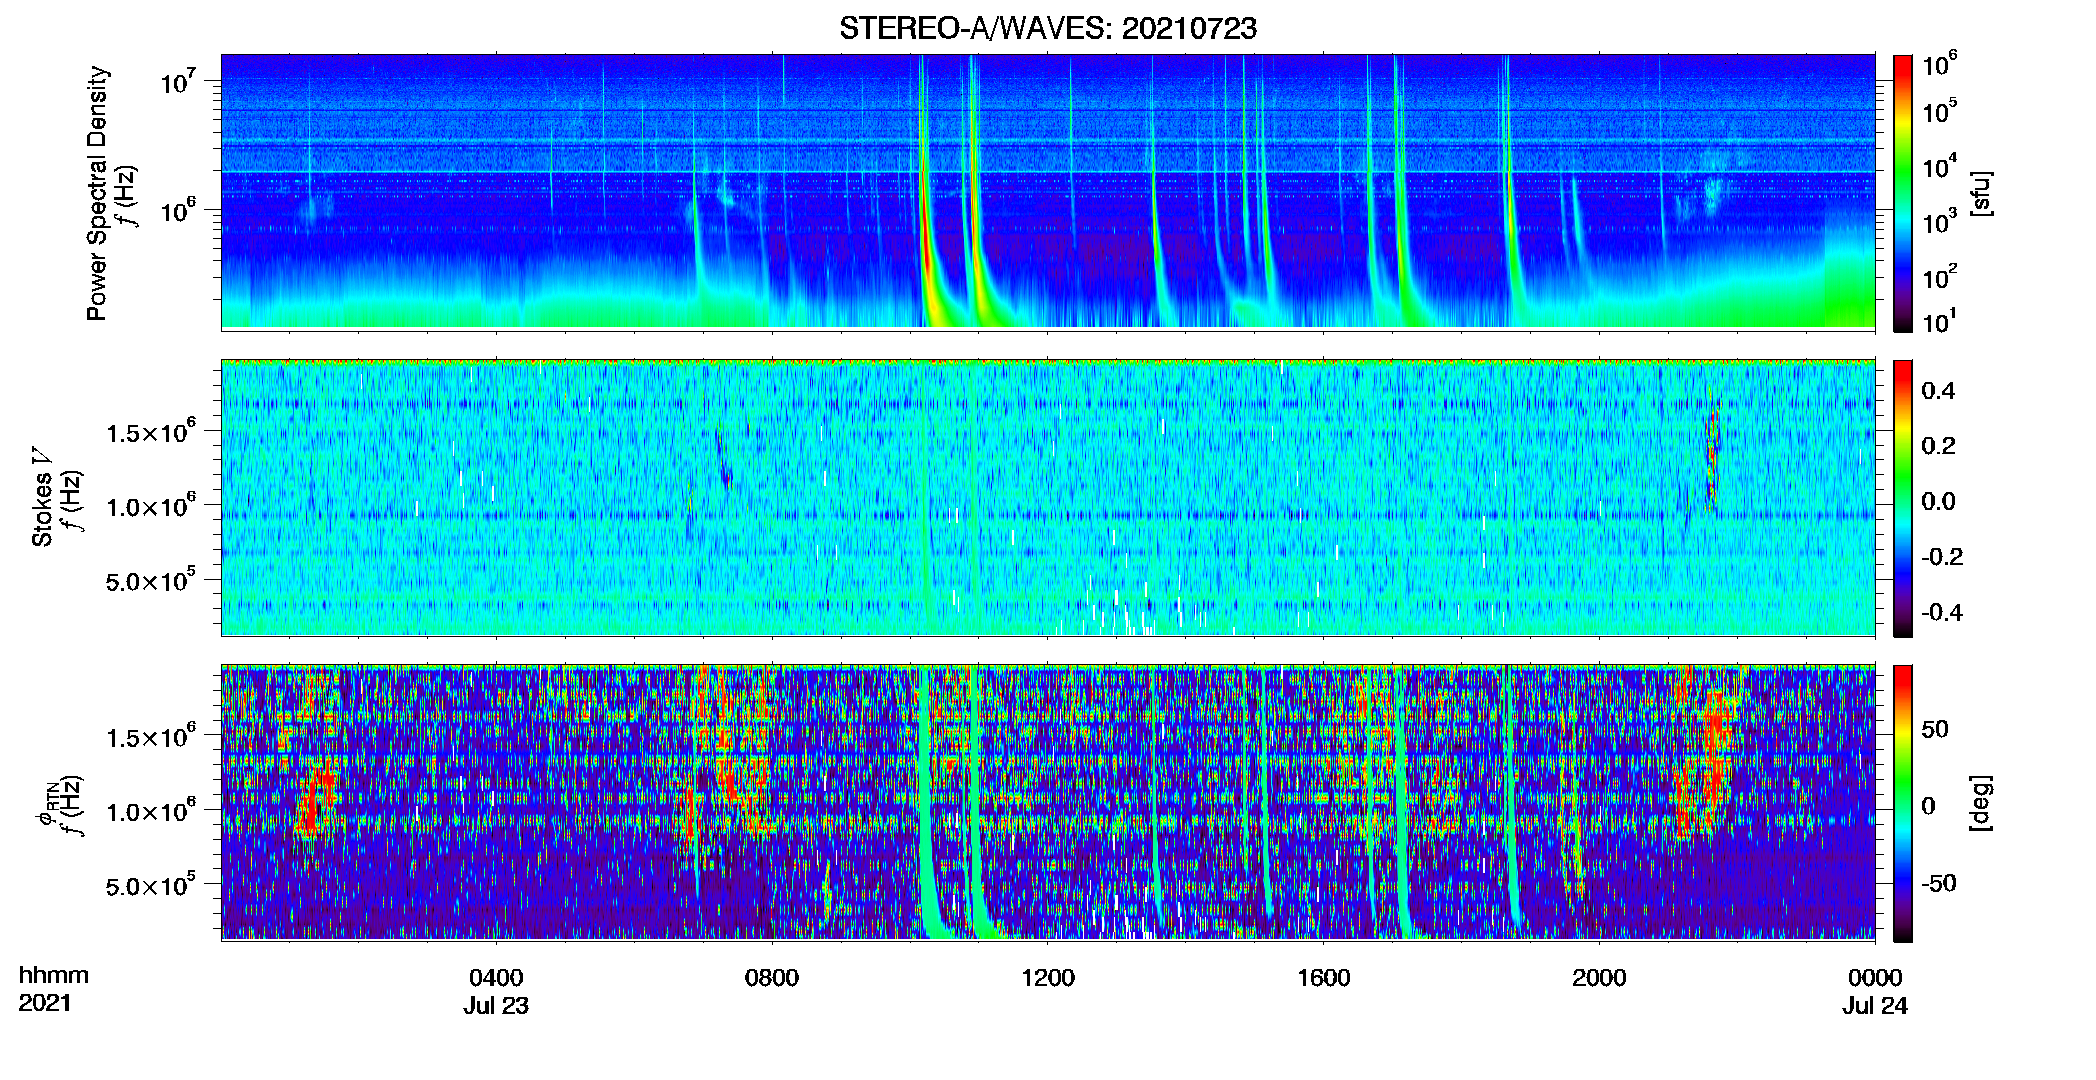This screenshot has width=2096, height=1080.
Task: Click the 1200 time tick label
Action: (x=1048, y=978)
